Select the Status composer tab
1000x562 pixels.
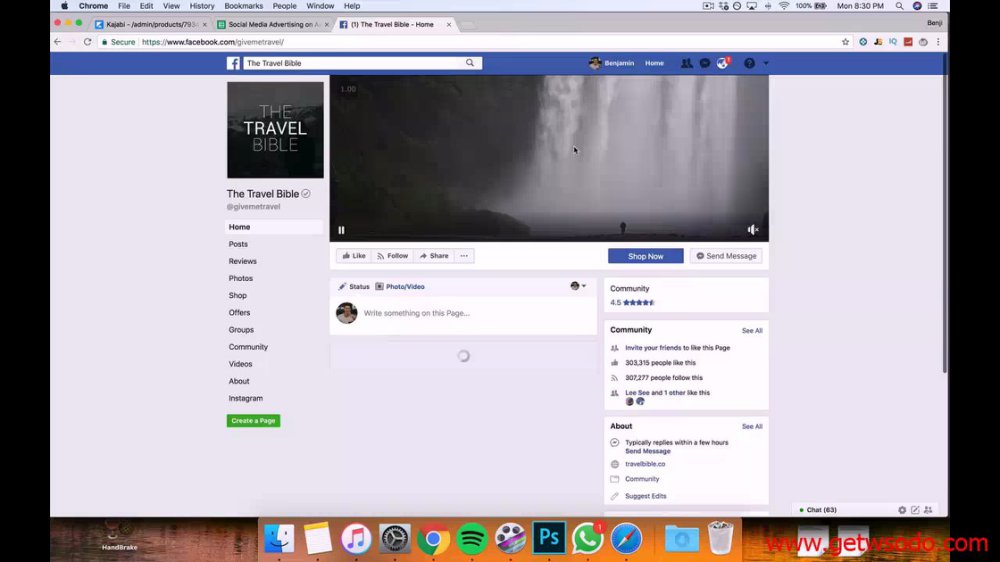point(354,286)
